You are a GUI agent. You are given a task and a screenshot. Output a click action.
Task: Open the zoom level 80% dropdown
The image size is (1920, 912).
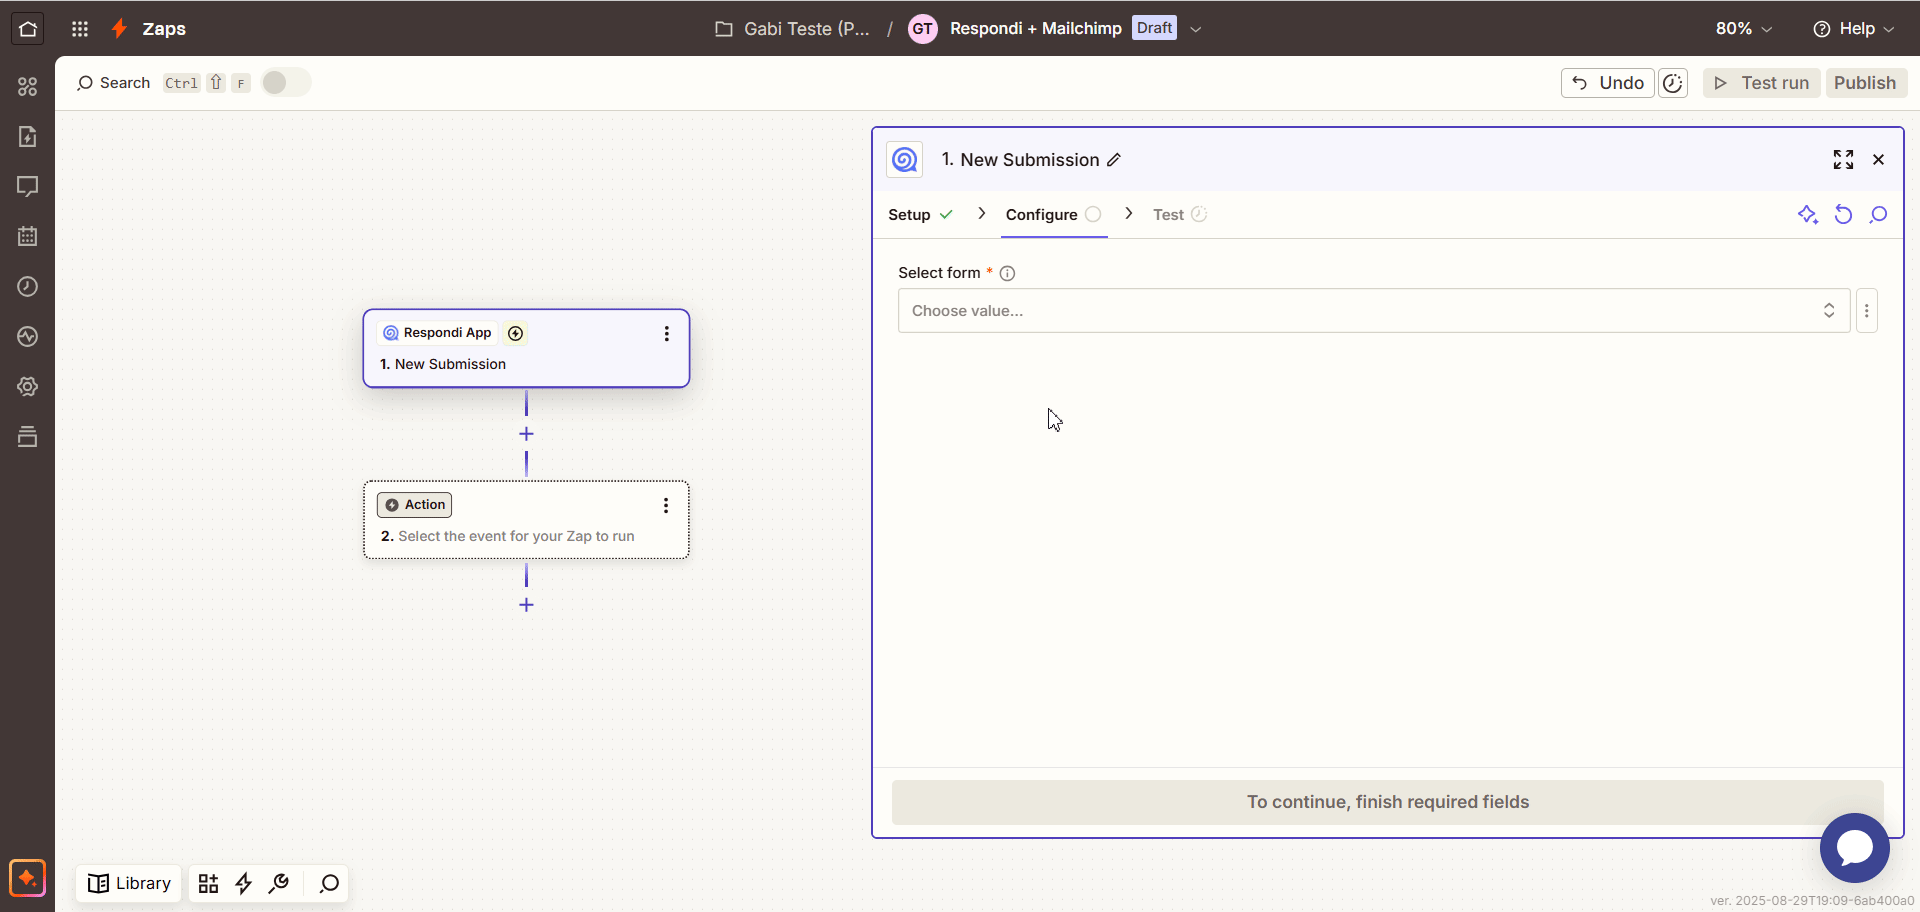(1744, 28)
